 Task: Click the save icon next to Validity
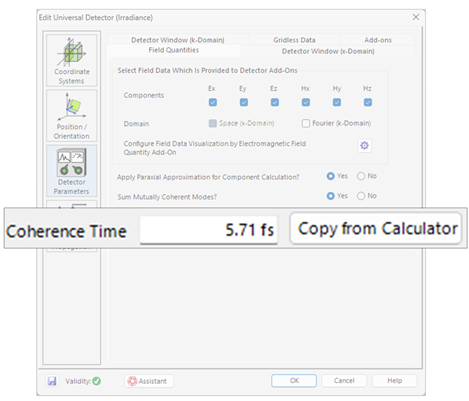point(52,381)
